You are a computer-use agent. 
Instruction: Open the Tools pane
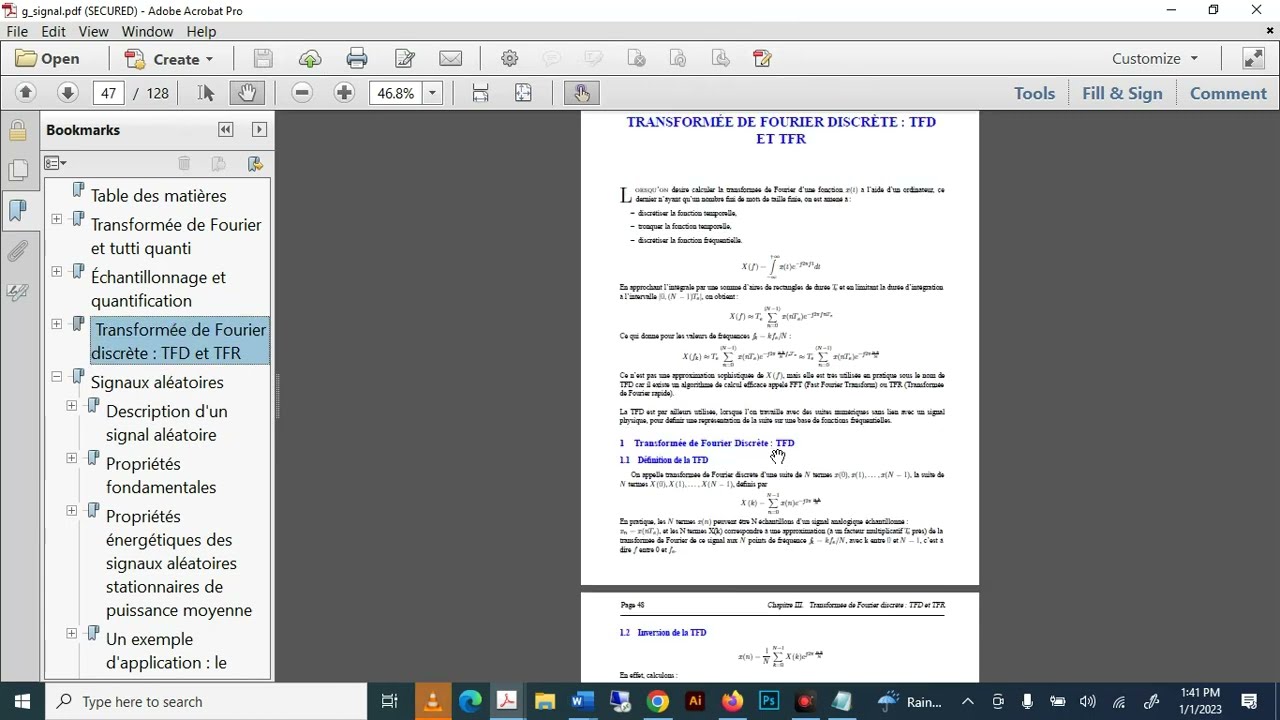[x=1034, y=93]
